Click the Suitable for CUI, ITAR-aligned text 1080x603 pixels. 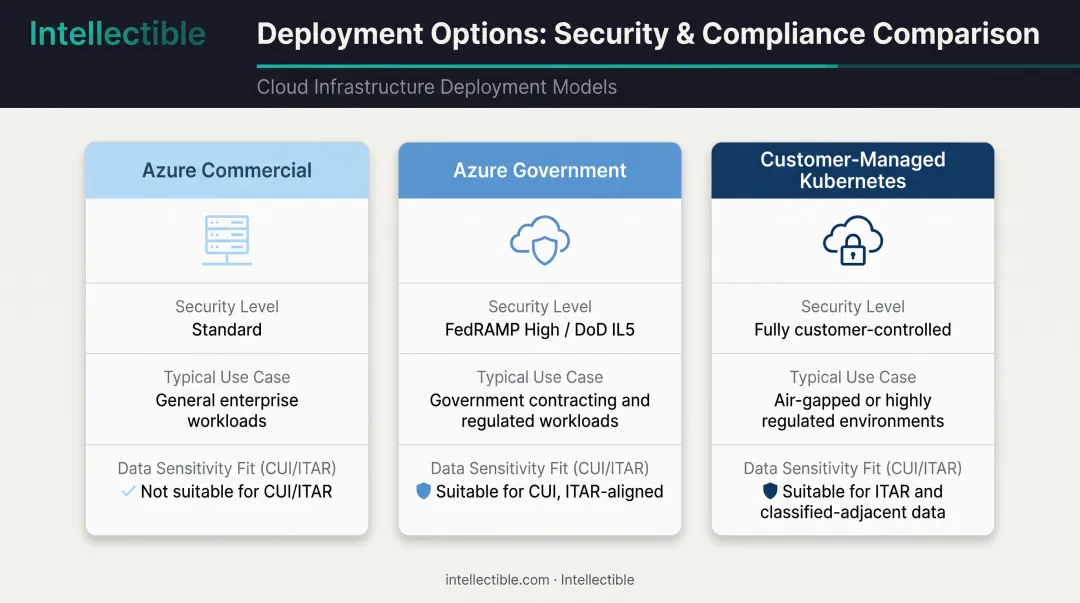(x=550, y=491)
